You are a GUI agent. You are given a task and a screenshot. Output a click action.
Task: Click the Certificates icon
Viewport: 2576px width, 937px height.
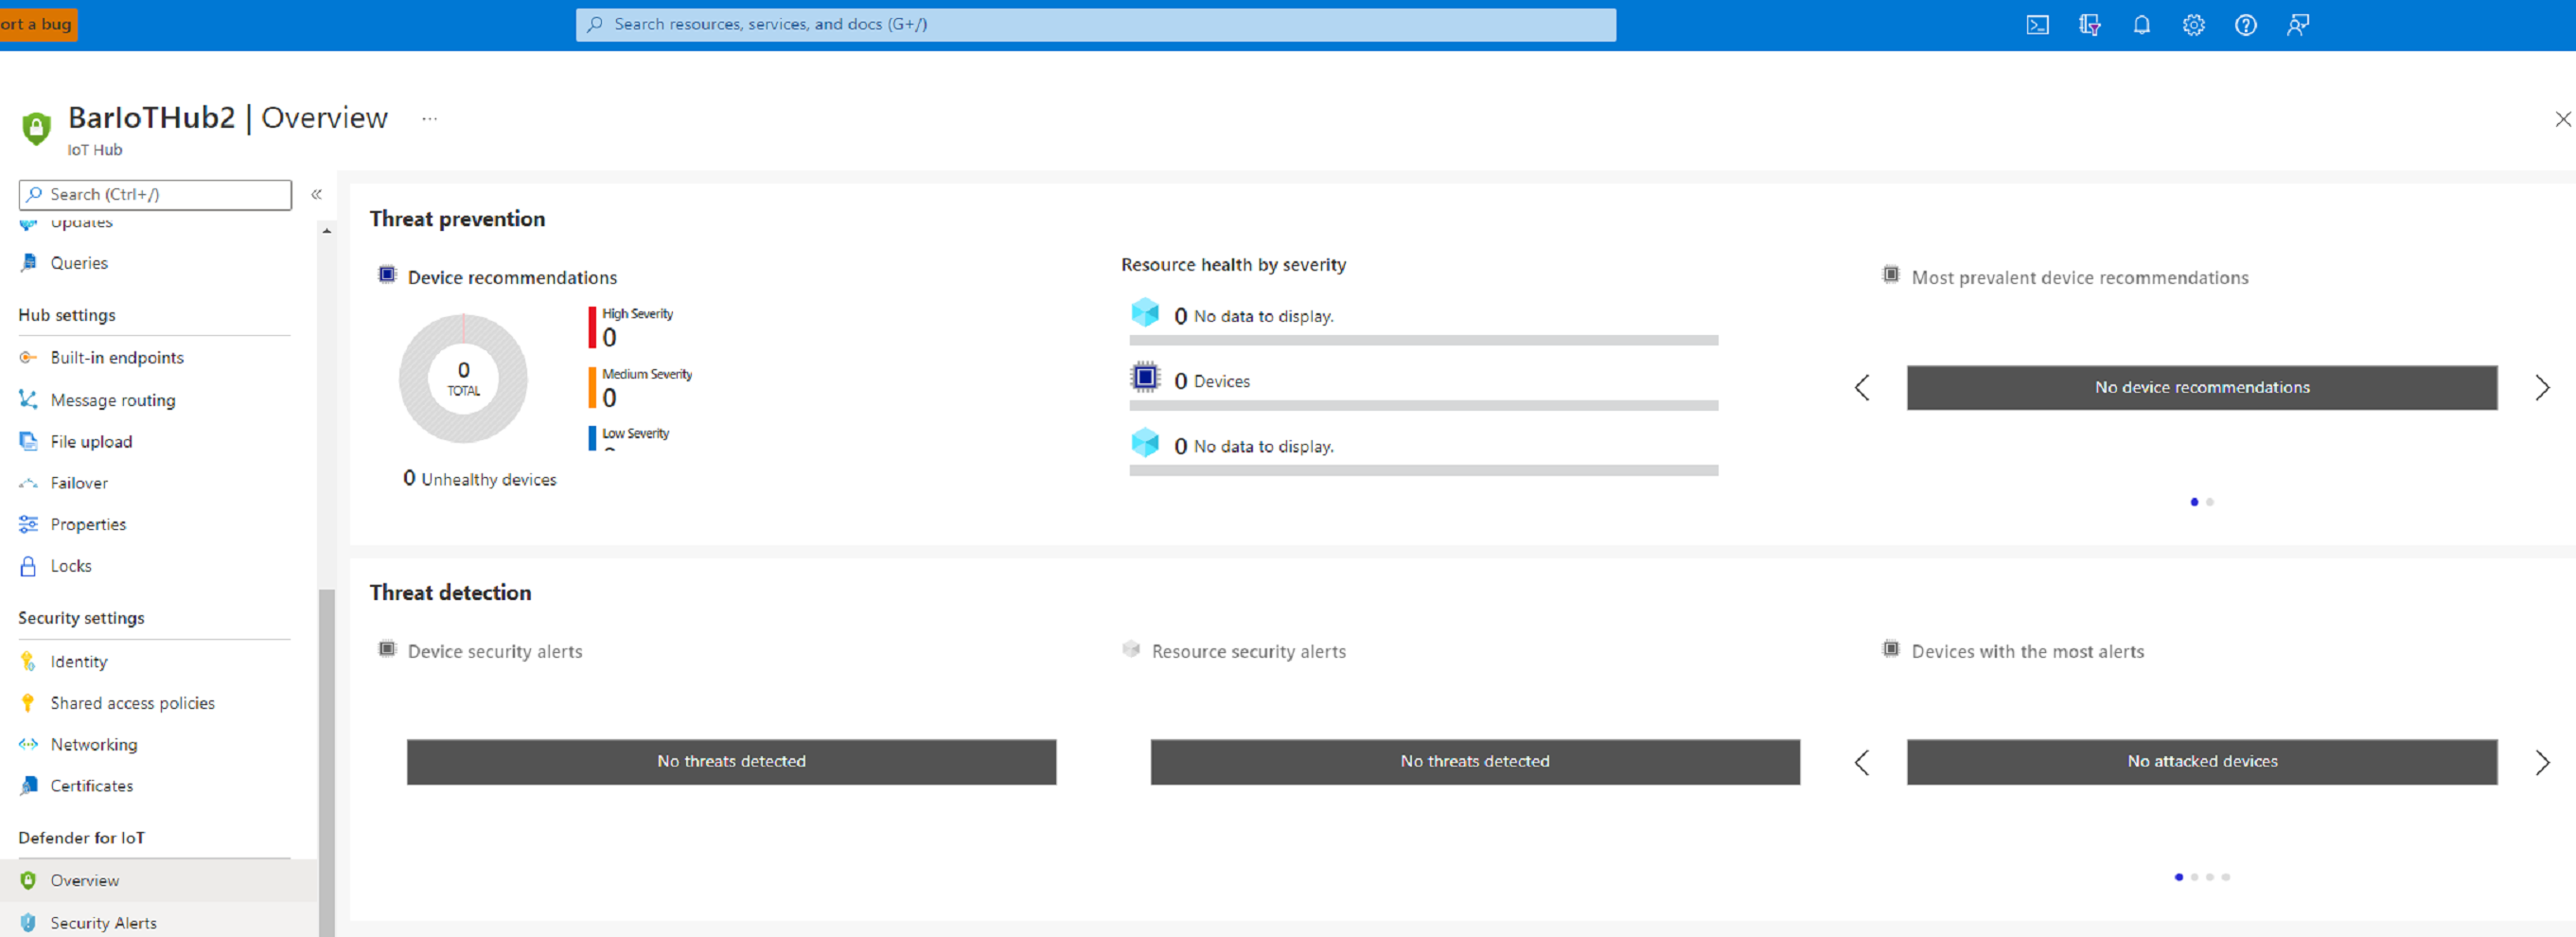click(29, 786)
